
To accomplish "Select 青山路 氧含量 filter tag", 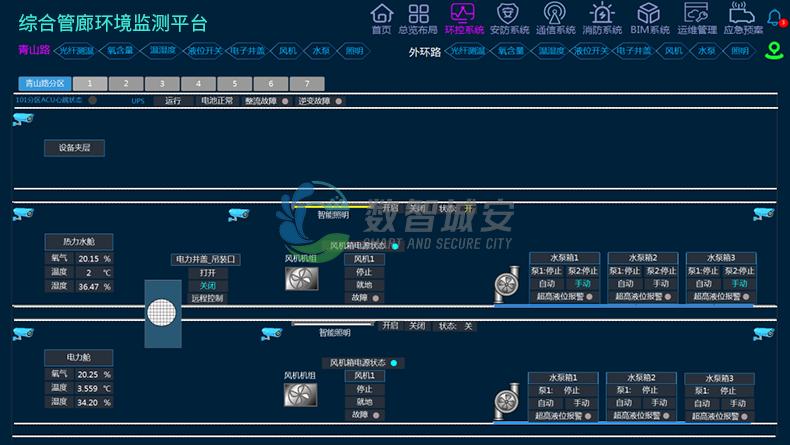I will (121, 50).
